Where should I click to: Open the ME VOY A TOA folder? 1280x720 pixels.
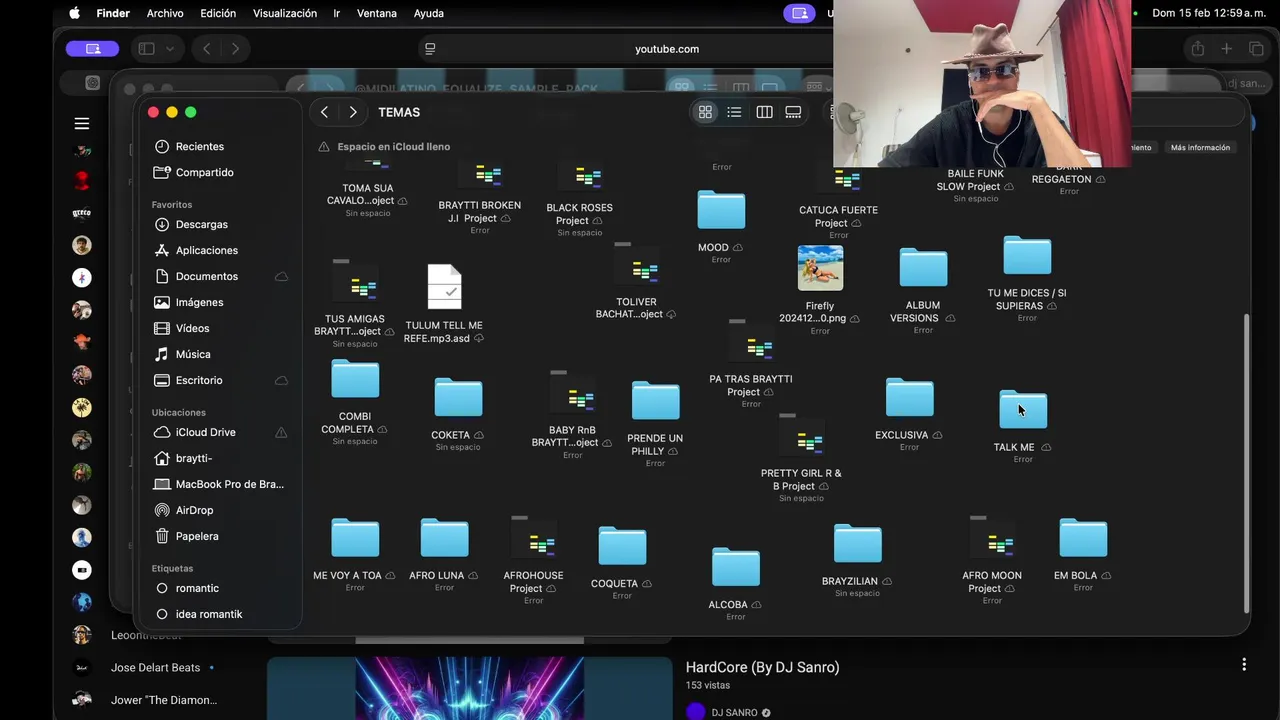tap(355, 538)
